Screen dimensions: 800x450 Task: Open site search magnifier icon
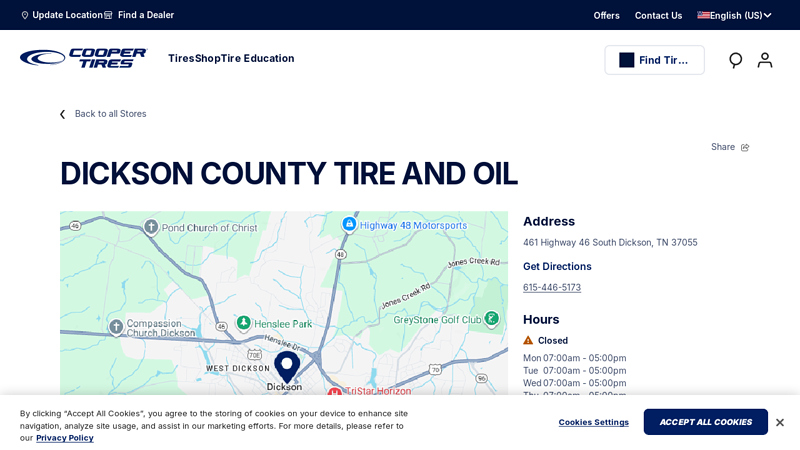735,60
